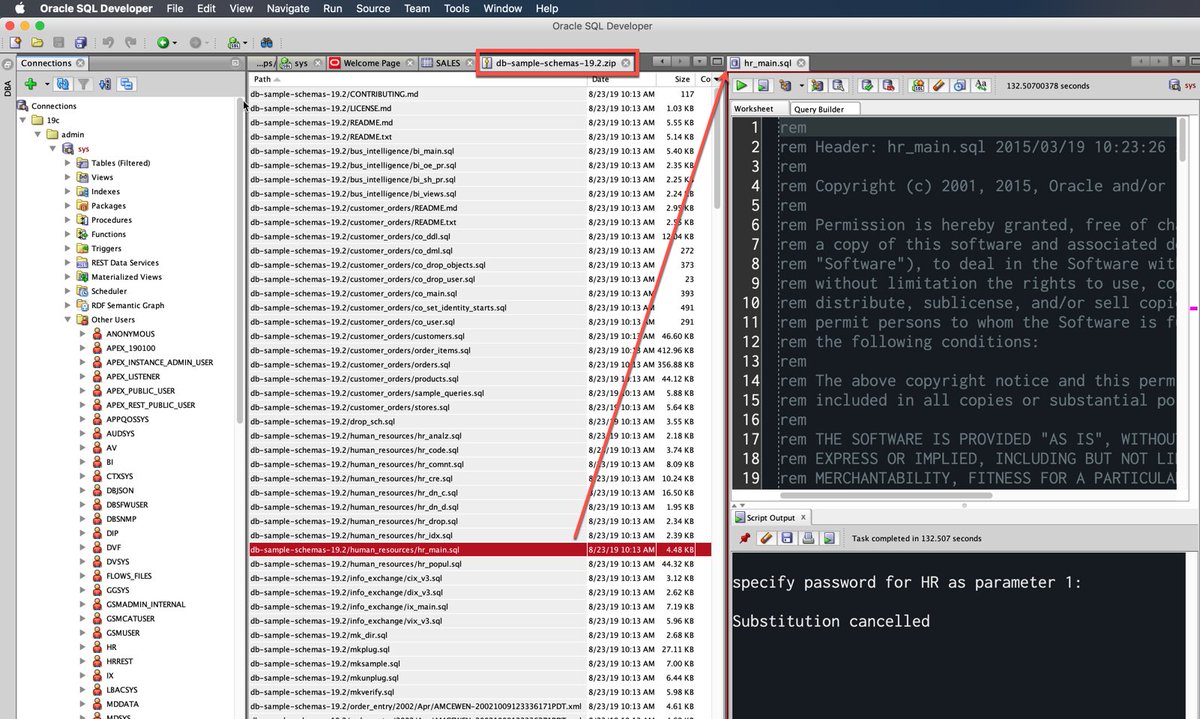The width and height of the screenshot is (1200, 719).
Task: Click the Unshared SQL Worksheet icon
Action: pyautogui.click(x=917, y=86)
